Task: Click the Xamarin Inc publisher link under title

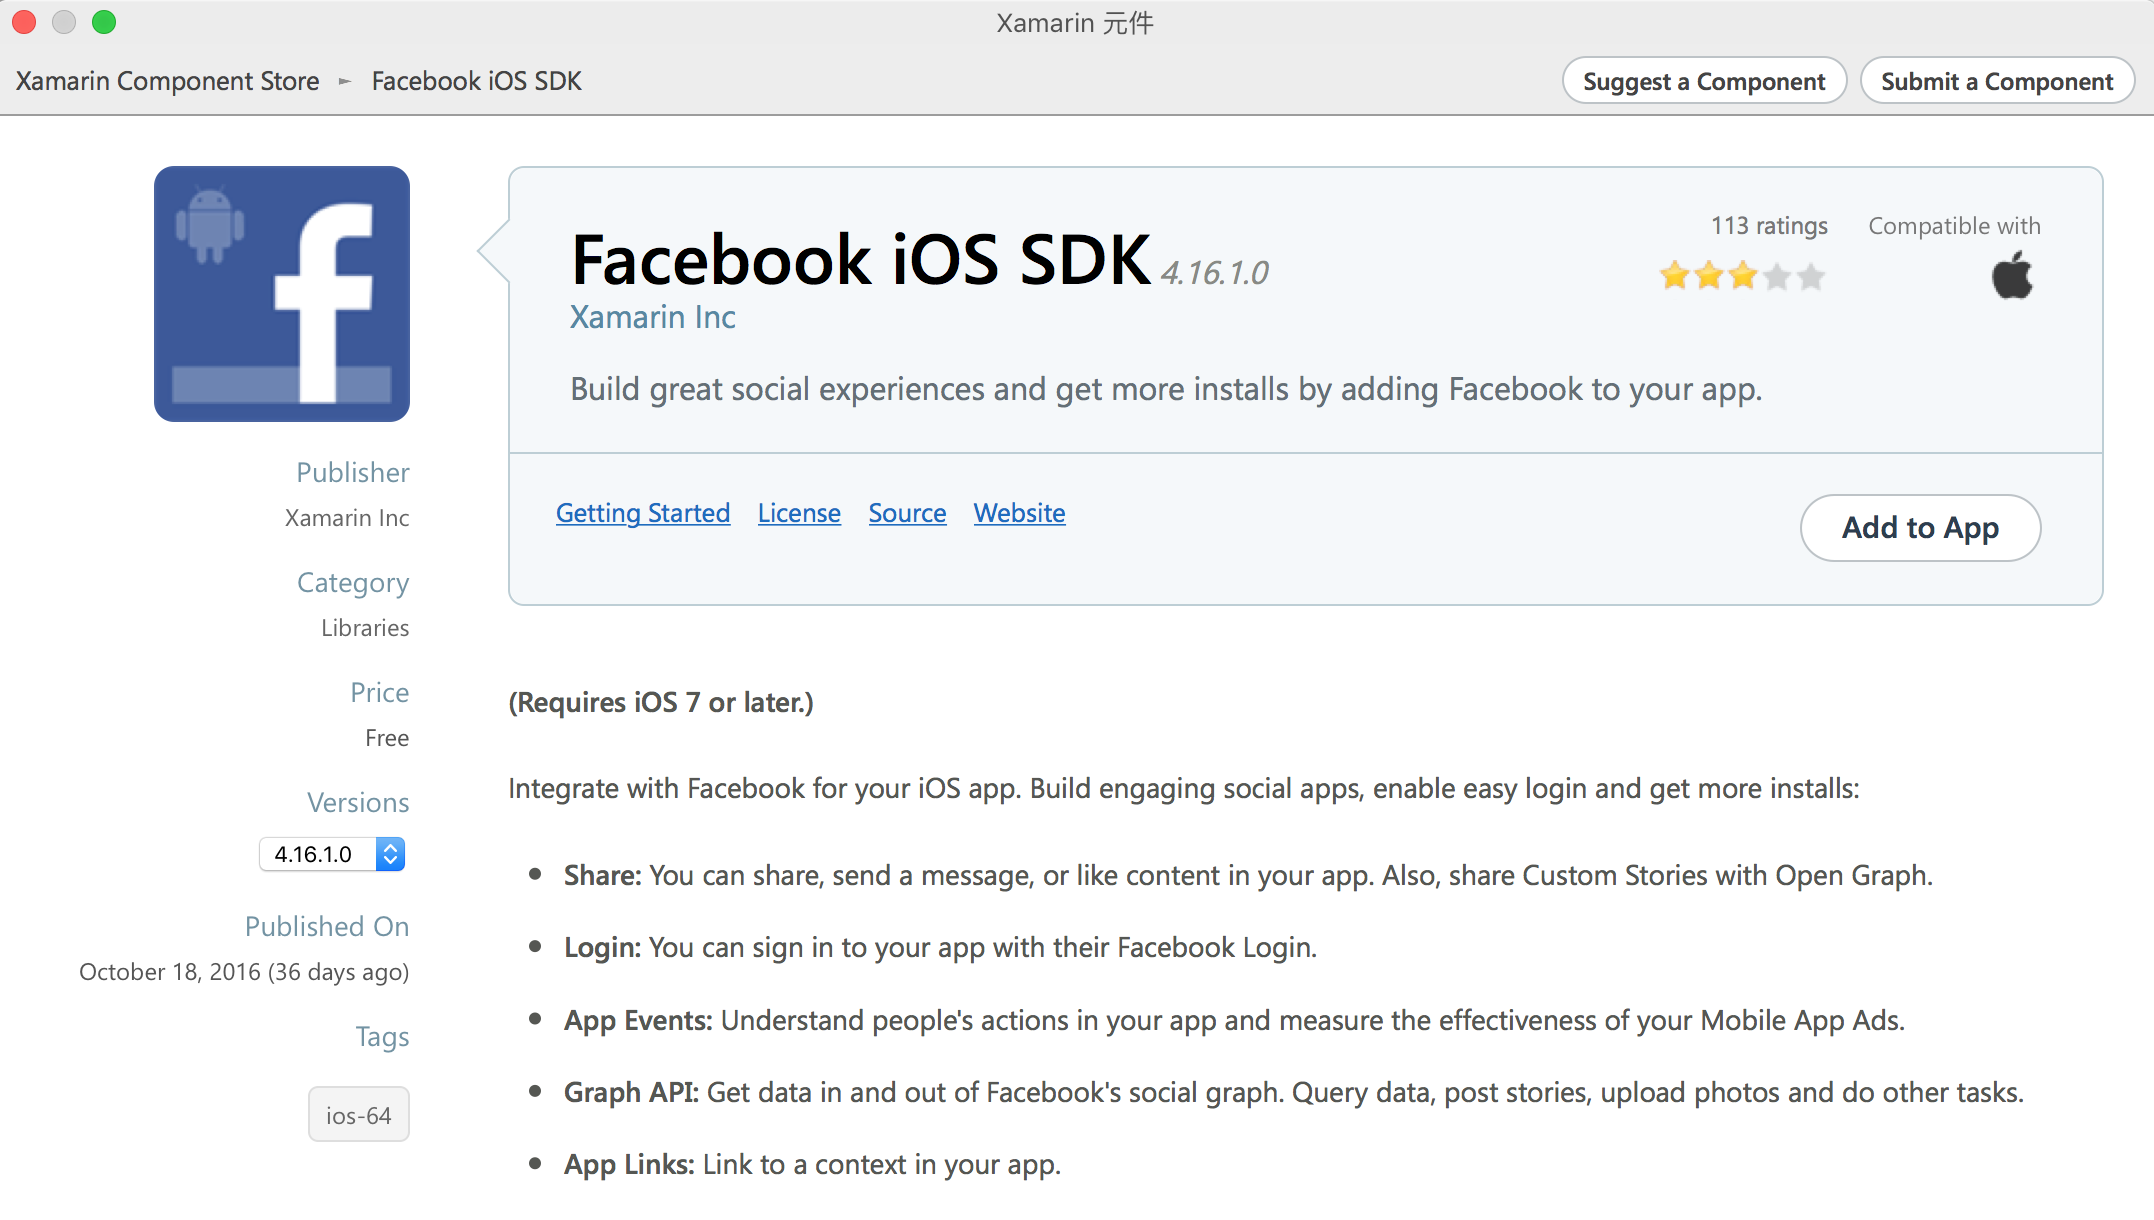Action: (653, 317)
